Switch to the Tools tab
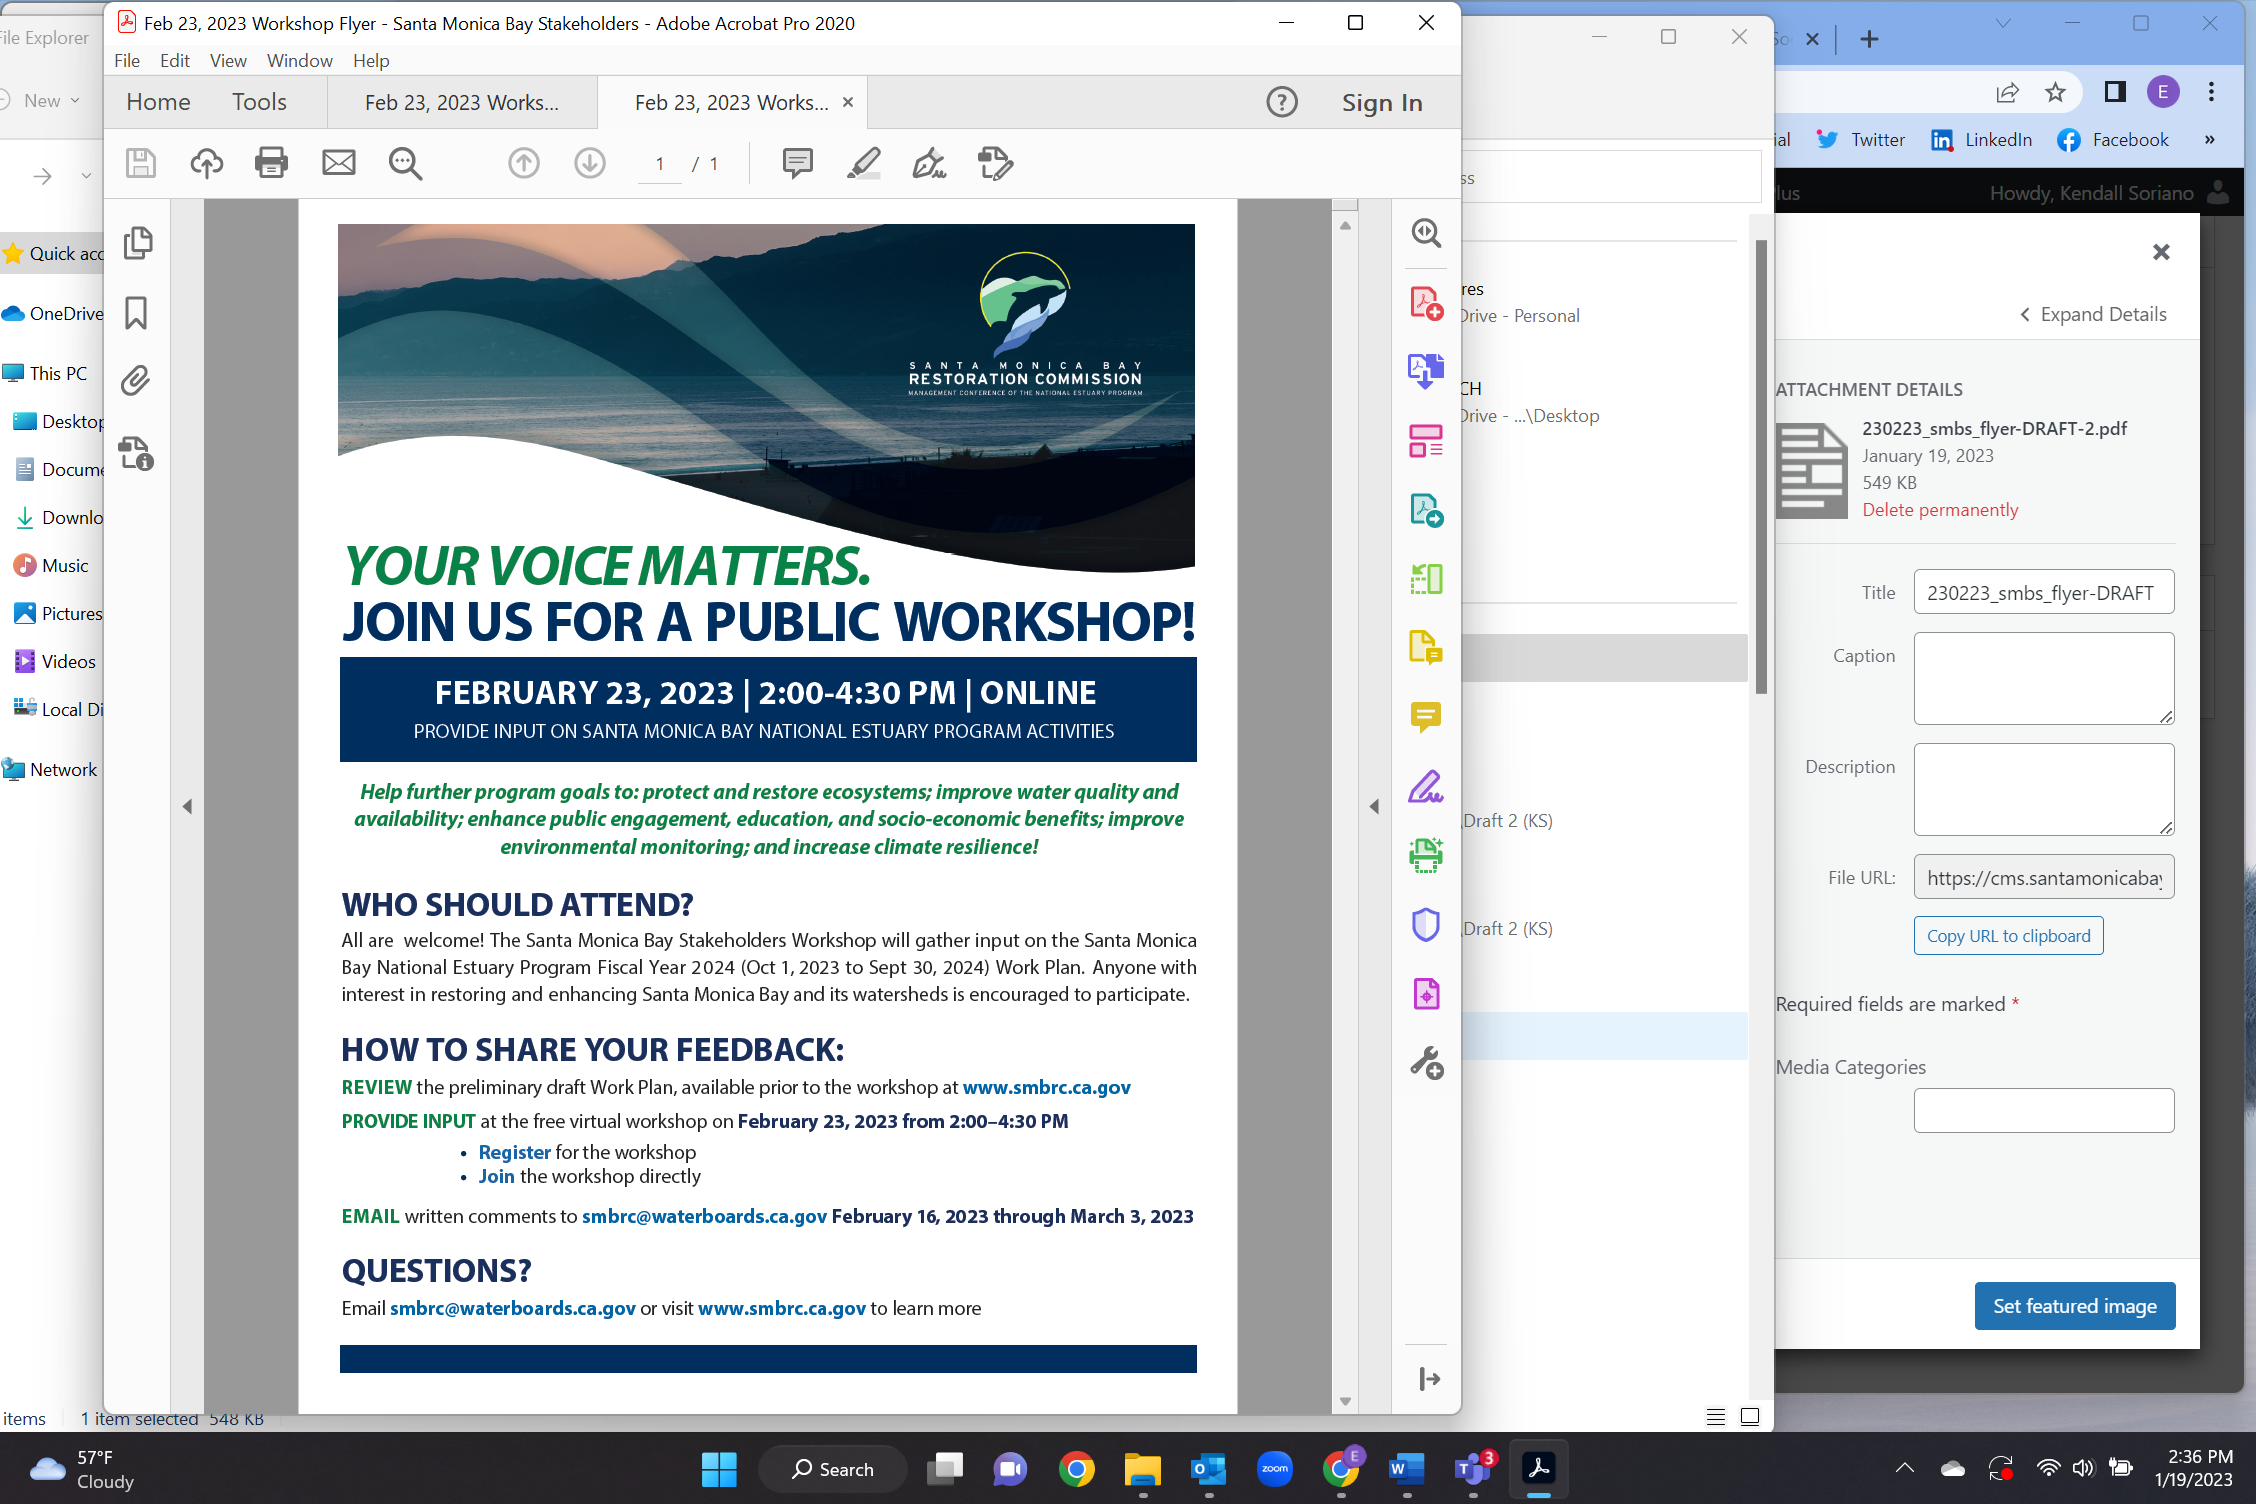2256x1504 pixels. pos(259,102)
